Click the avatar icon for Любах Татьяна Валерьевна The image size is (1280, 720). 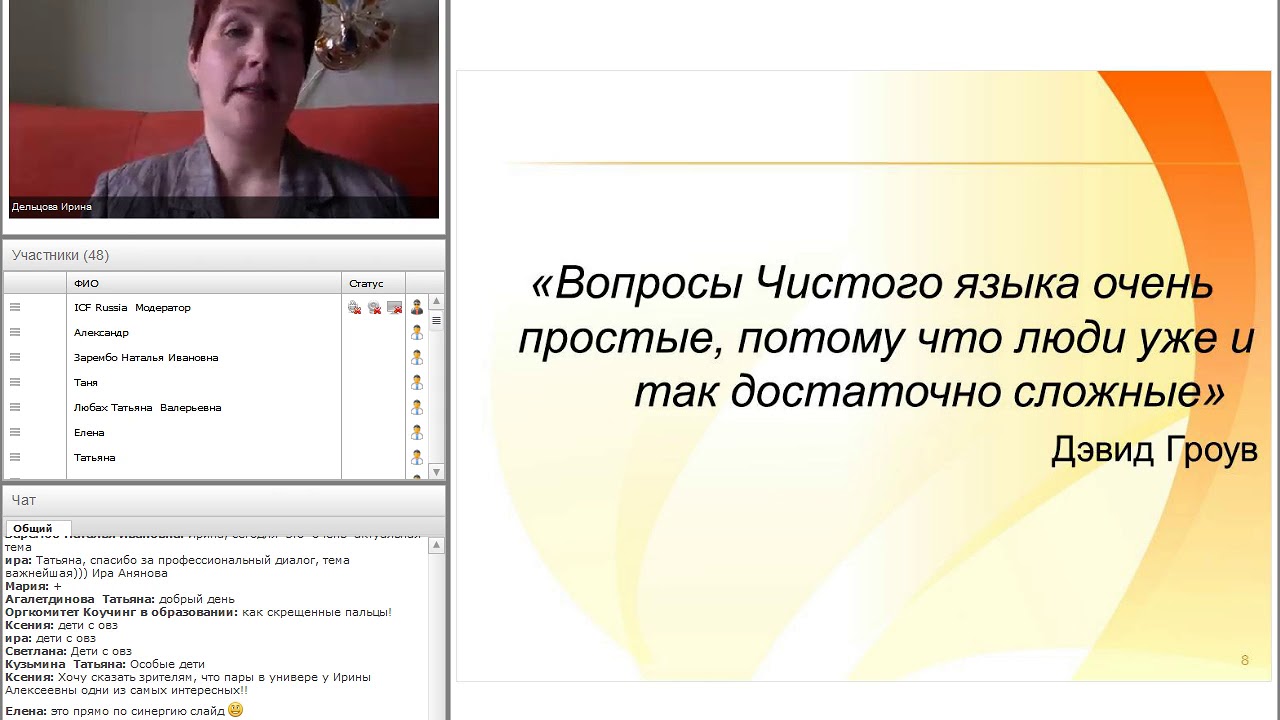tap(417, 407)
